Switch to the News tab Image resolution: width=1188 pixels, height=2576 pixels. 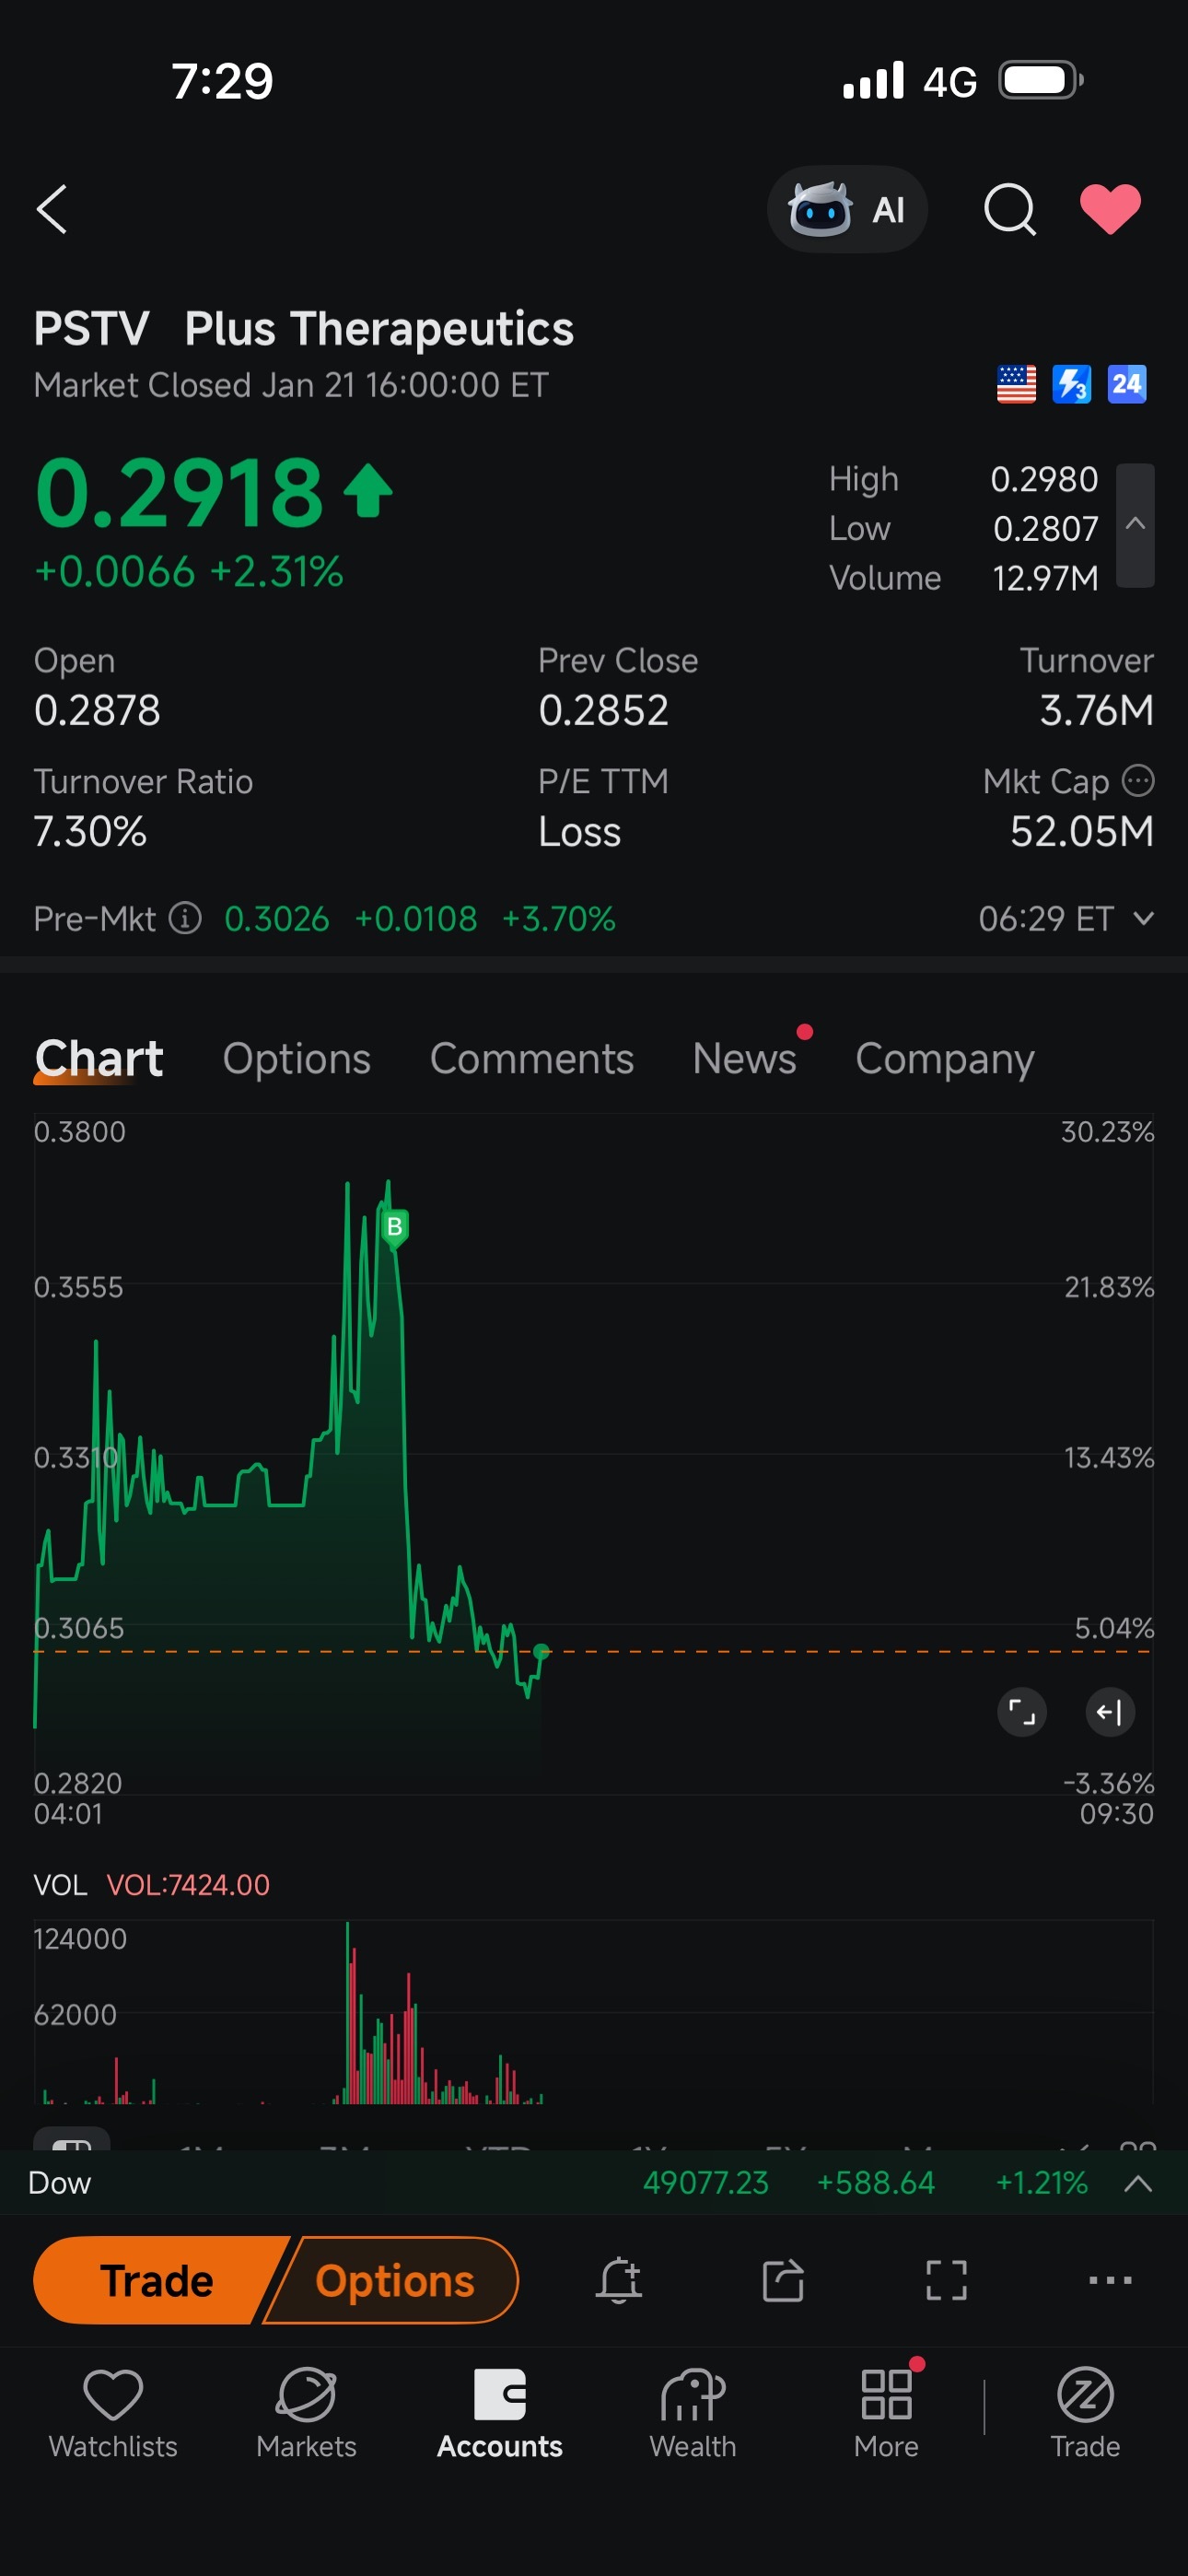744,1058
